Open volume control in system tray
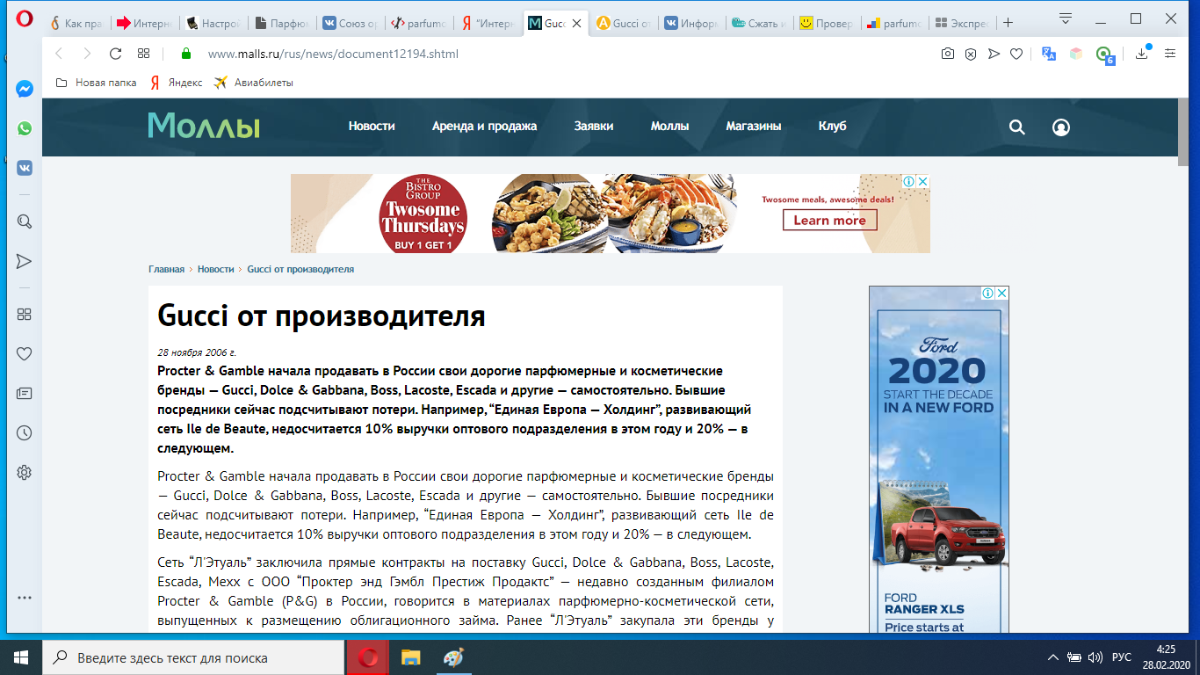The width and height of the screenshot is (1200, 675). coord(1095,657)
